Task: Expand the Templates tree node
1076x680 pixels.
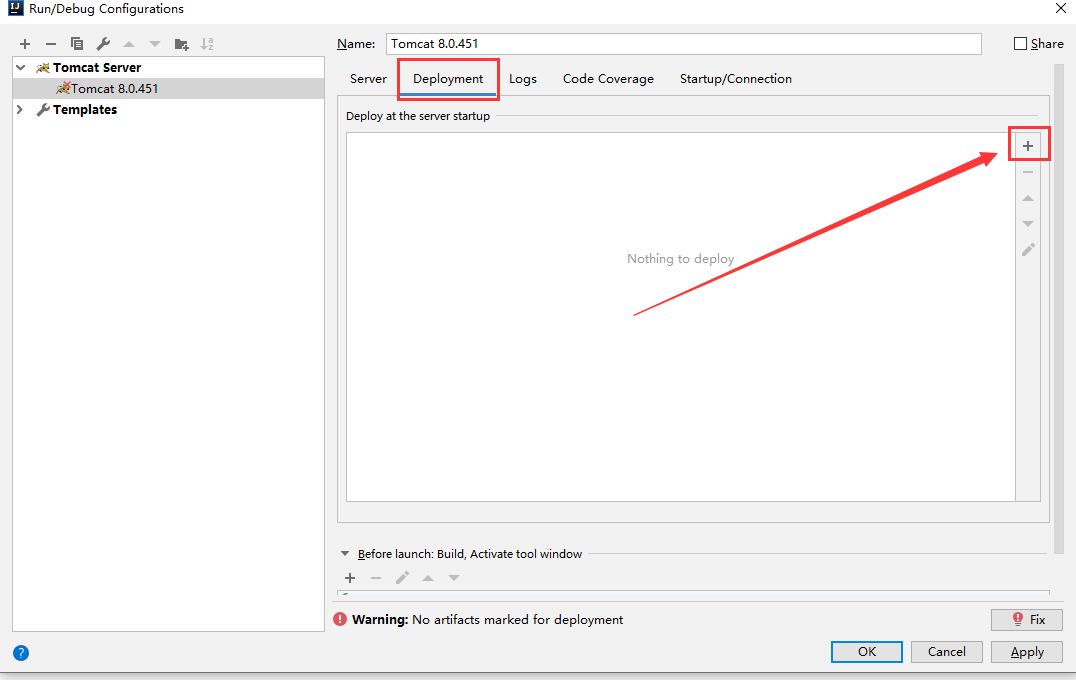Action: coord(20,109)
